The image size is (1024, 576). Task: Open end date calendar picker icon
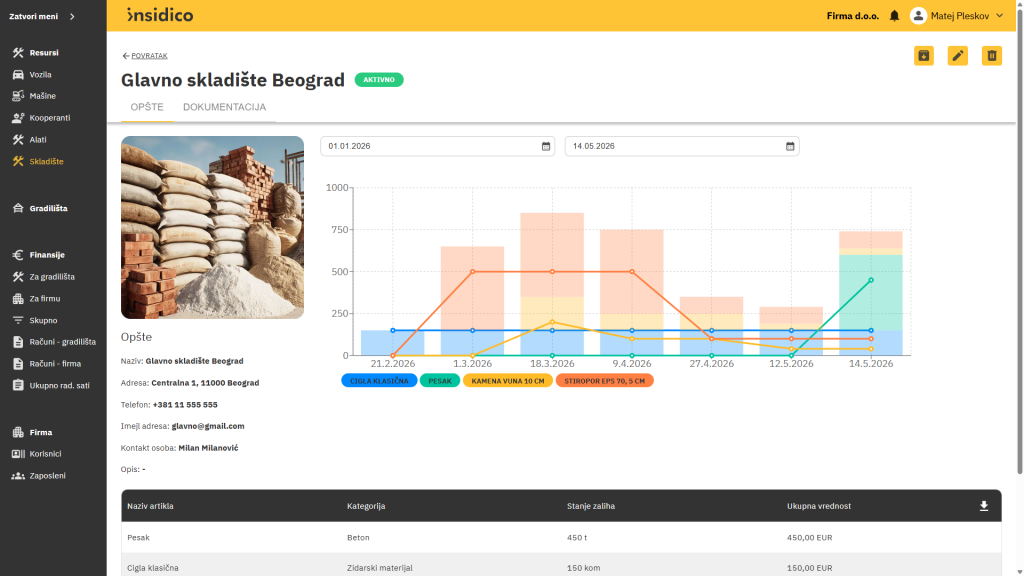[790, 146]
